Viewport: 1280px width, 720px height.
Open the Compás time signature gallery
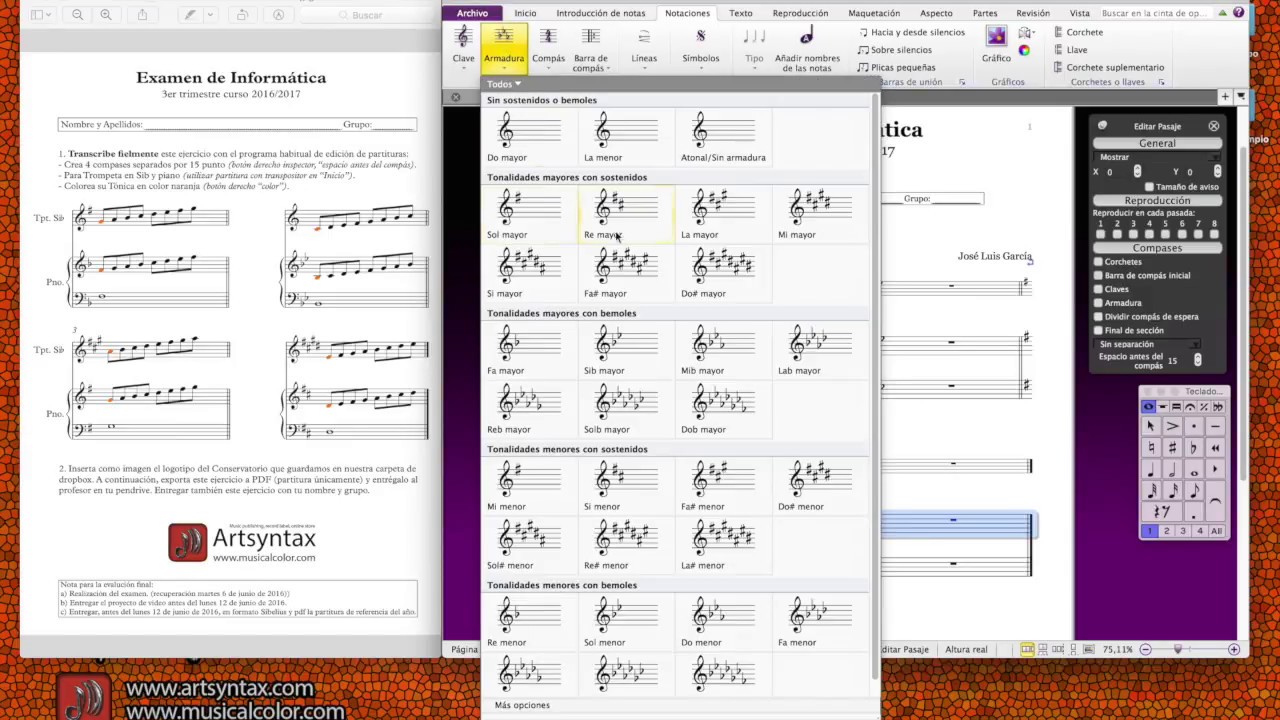coord(548,47)
